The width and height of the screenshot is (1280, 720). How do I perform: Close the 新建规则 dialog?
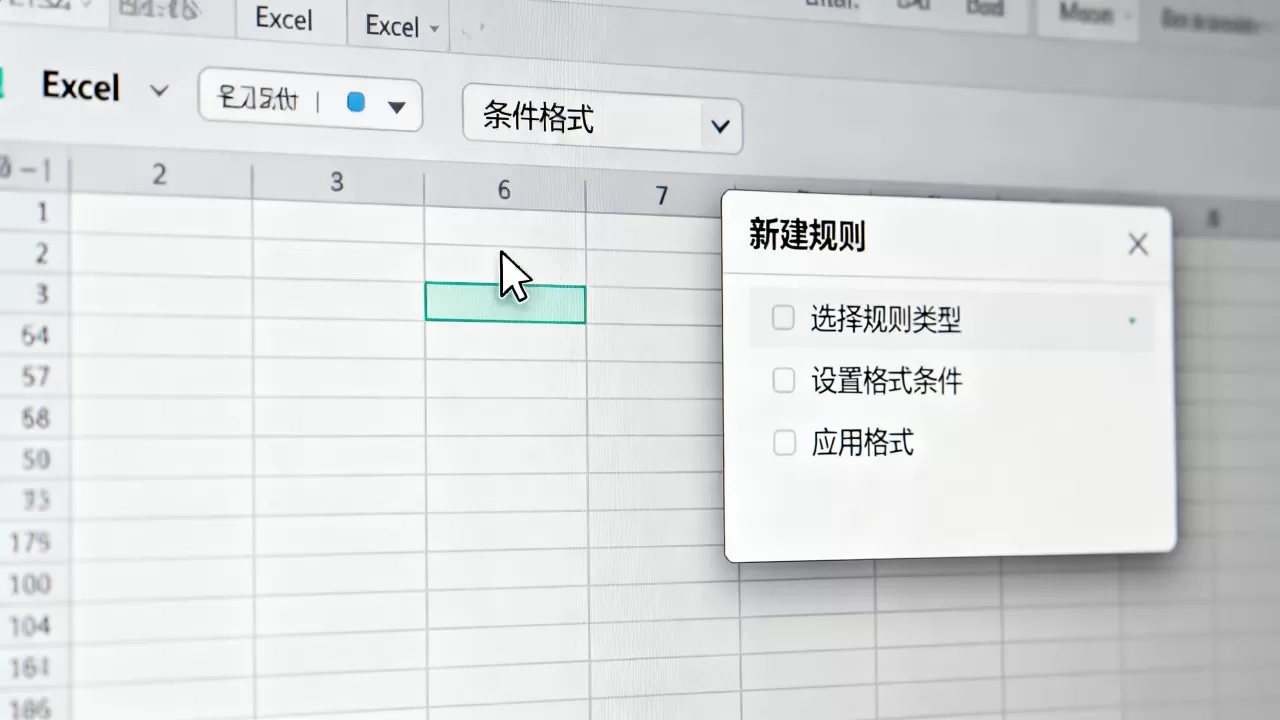(1138, 244)
